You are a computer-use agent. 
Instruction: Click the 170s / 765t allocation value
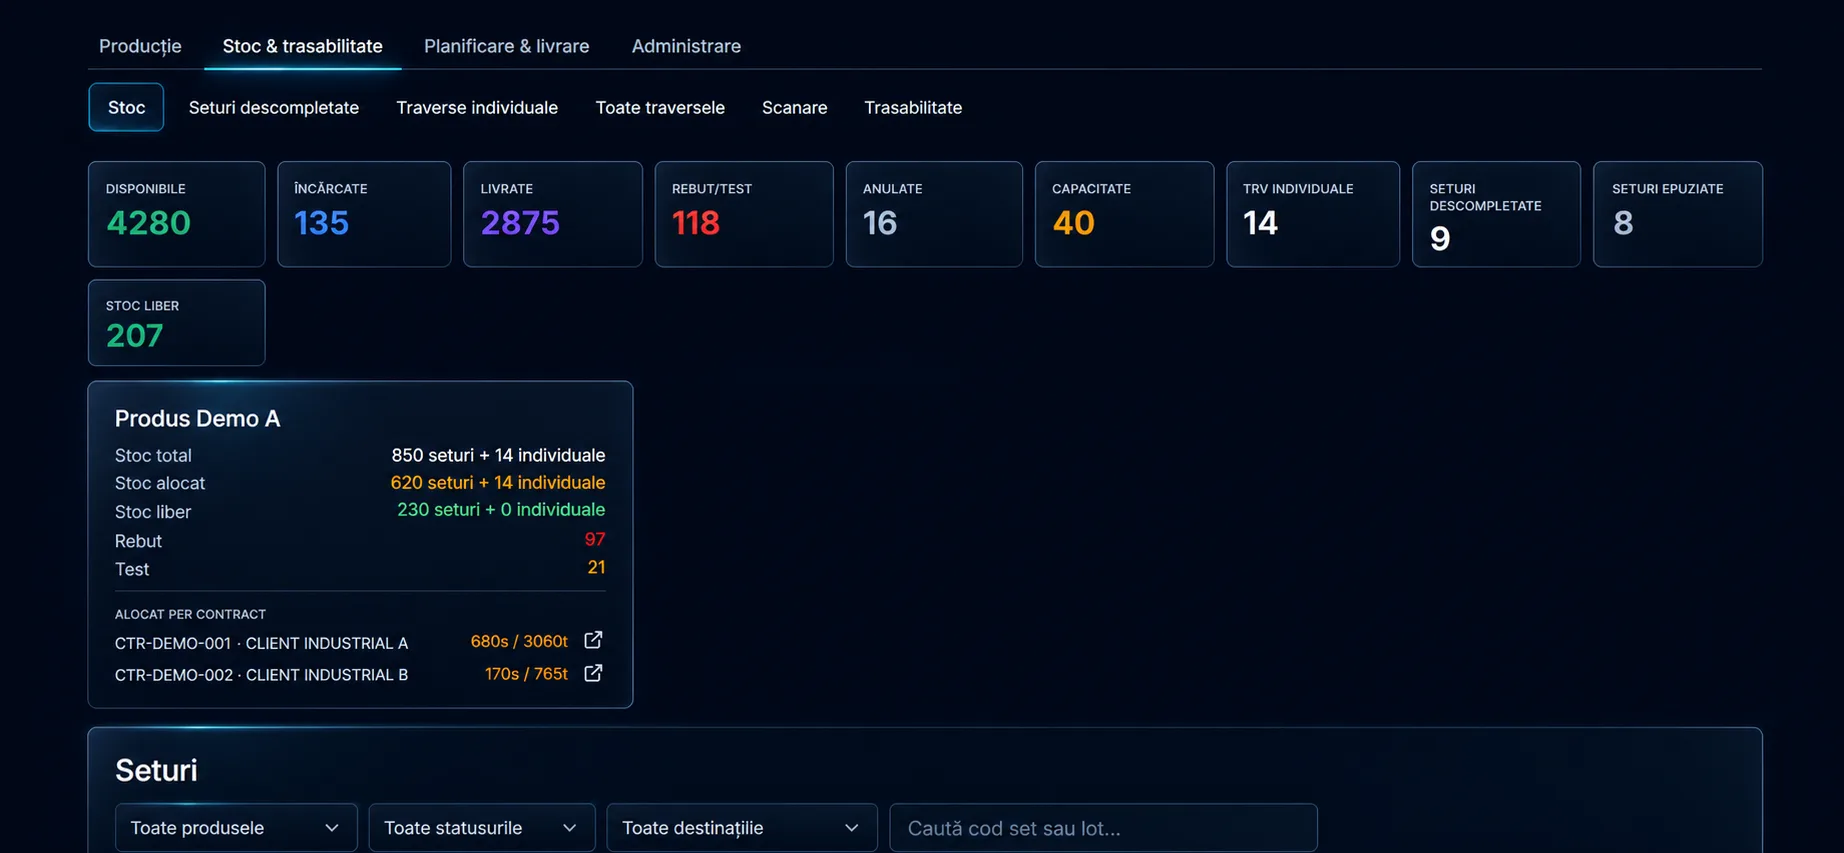(526, 674)
